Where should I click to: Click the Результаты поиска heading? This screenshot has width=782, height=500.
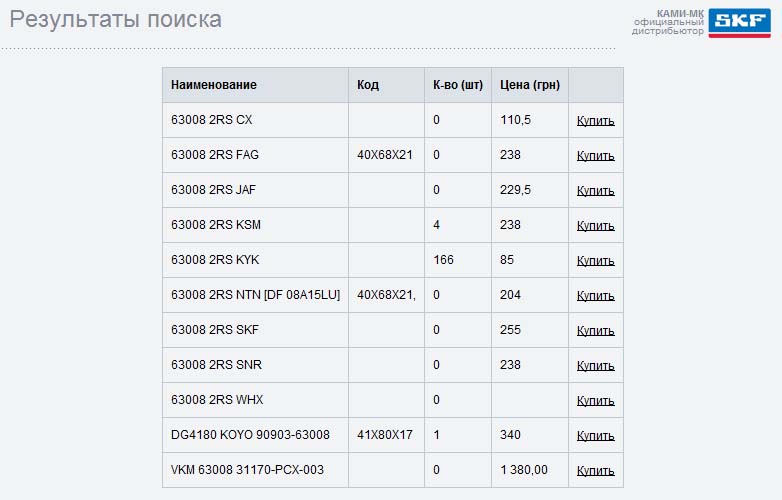(116, 19)
